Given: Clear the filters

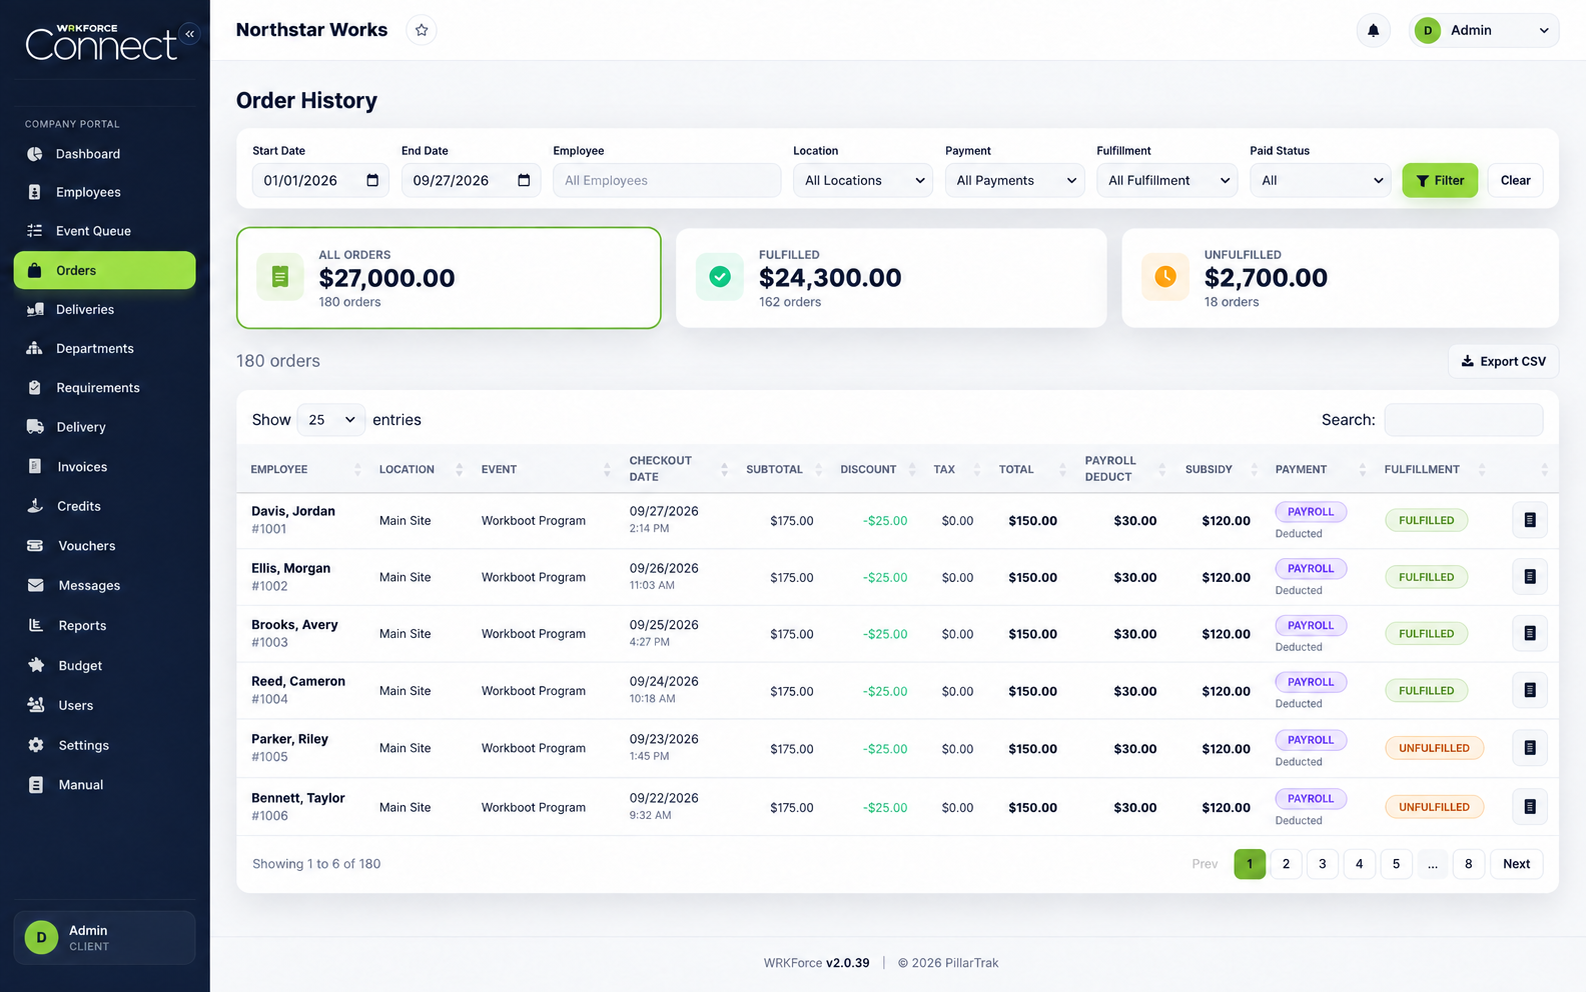Looking at the screenshot, I should click(x=1515, y=180).
